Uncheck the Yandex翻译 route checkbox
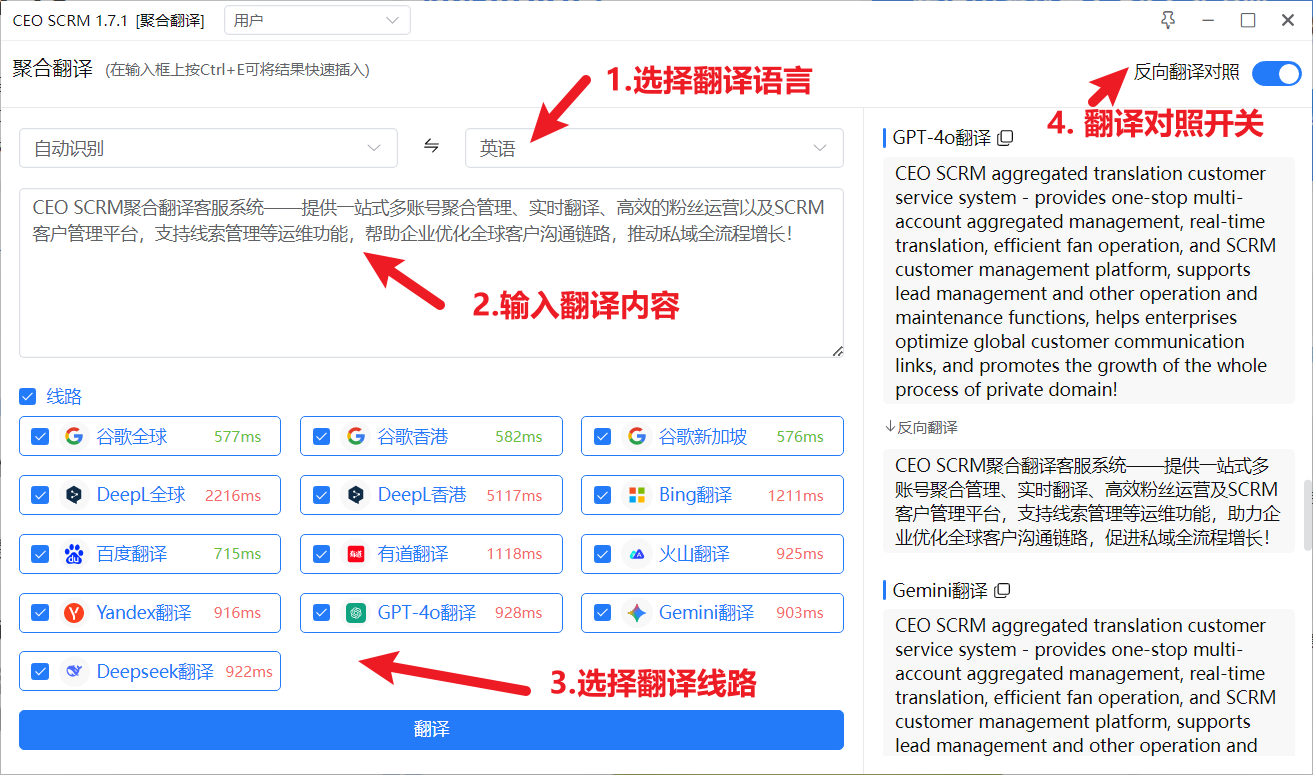The image size is (1313, 775). tap(40, 613)
